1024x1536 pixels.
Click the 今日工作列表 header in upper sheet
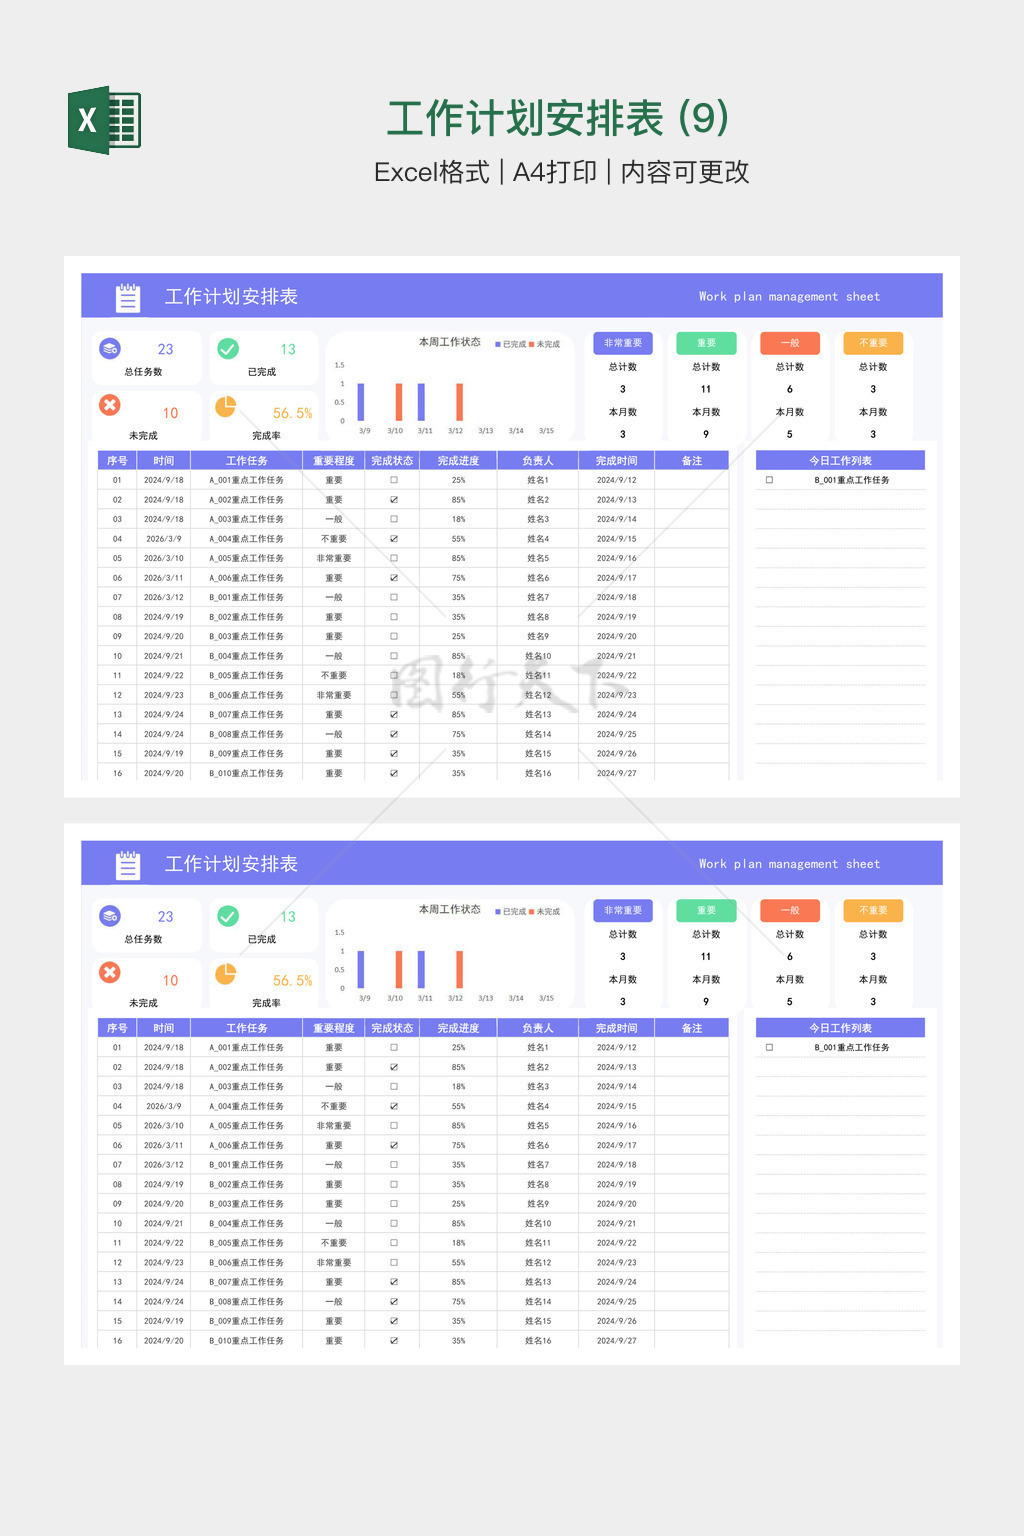pos(840,461)
